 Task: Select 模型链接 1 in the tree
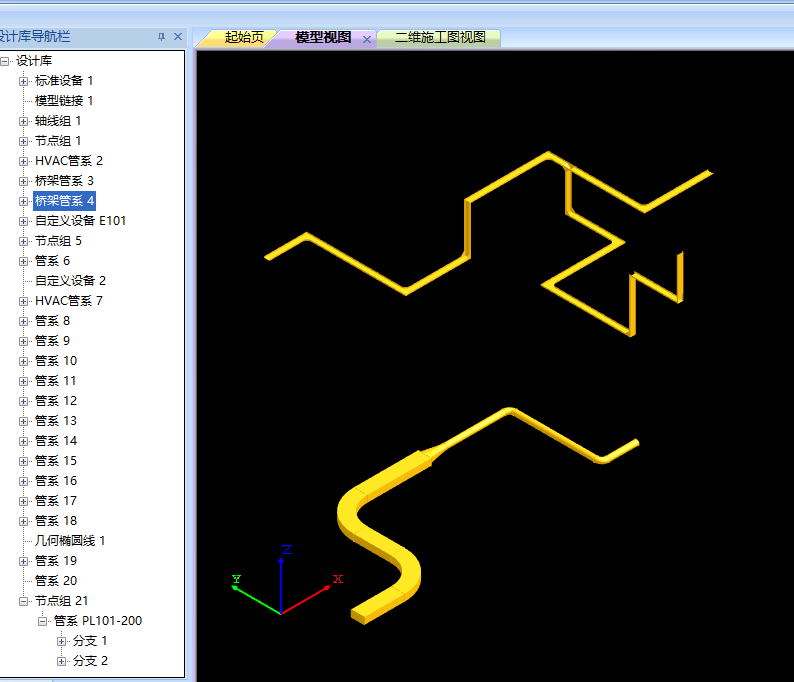coord(64,101)
